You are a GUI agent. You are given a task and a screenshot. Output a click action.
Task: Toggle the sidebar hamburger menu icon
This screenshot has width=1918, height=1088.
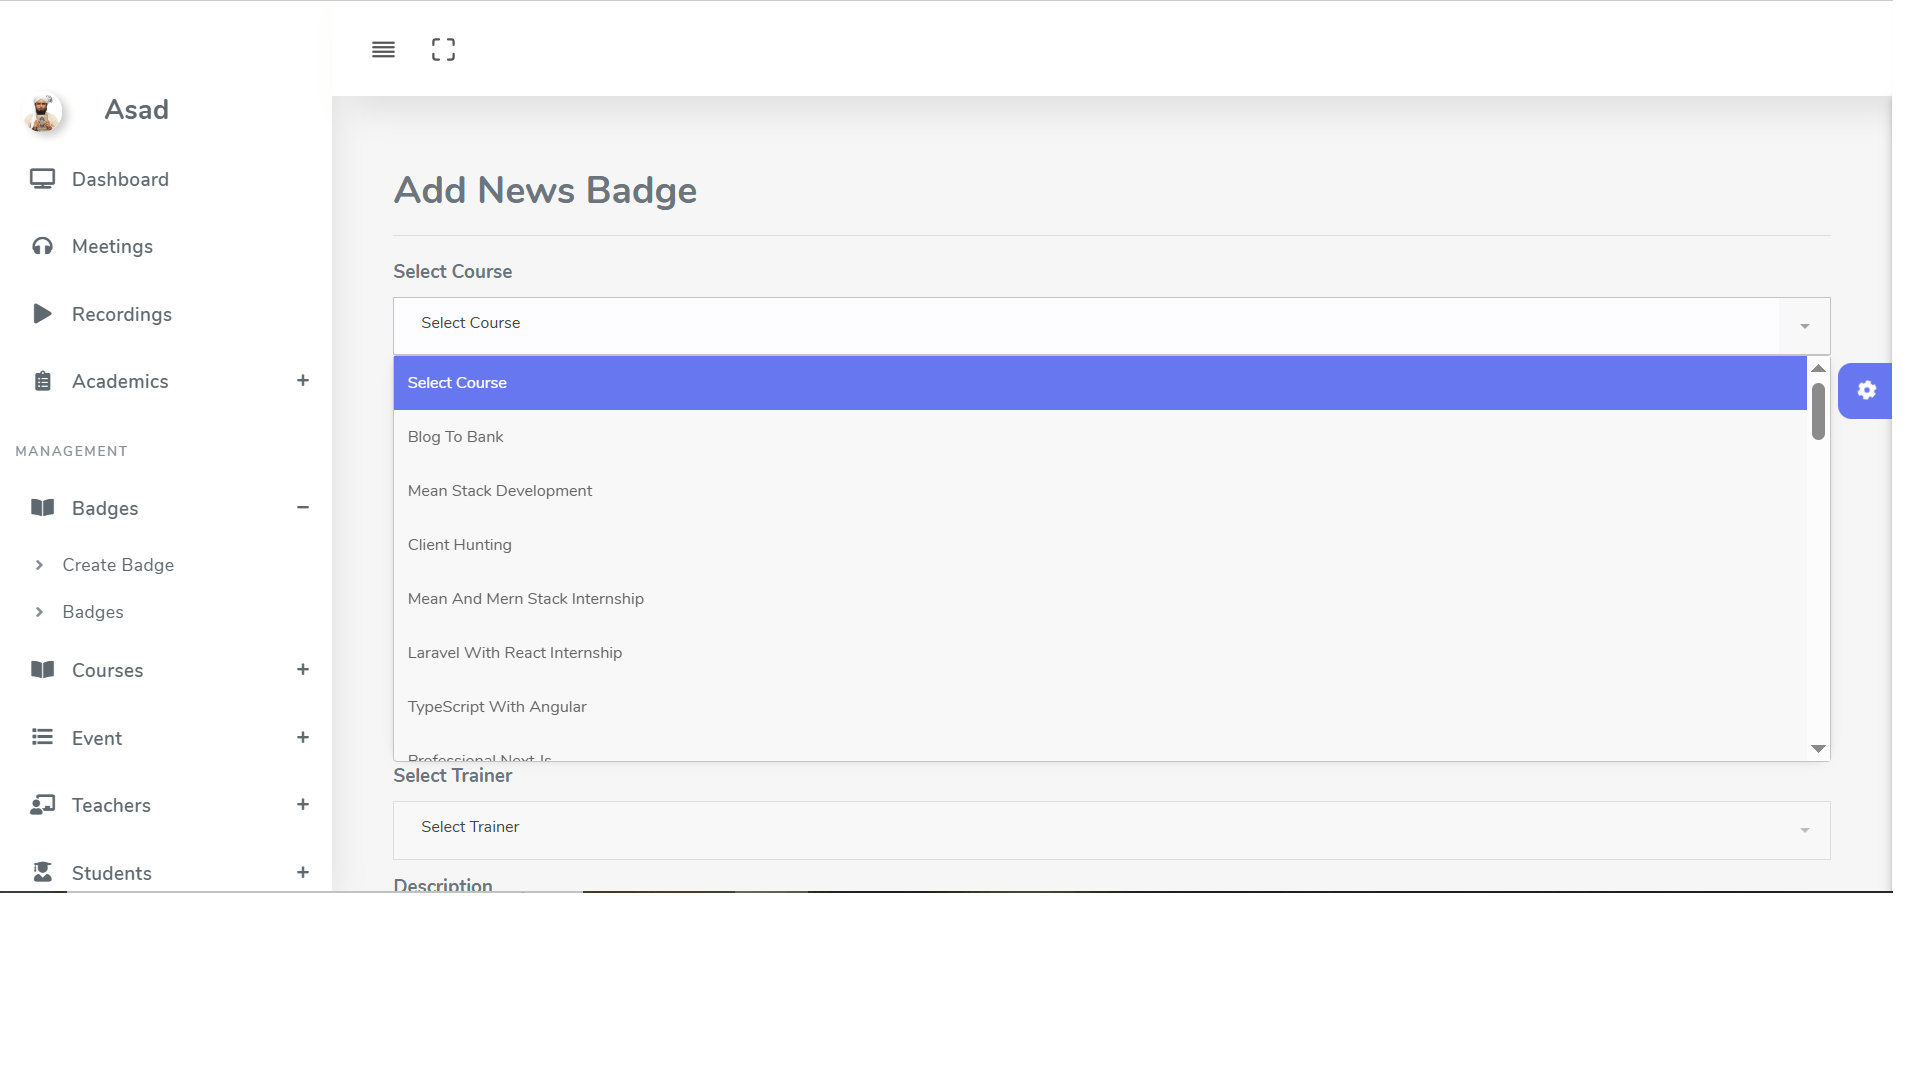(x=383, y=50)
